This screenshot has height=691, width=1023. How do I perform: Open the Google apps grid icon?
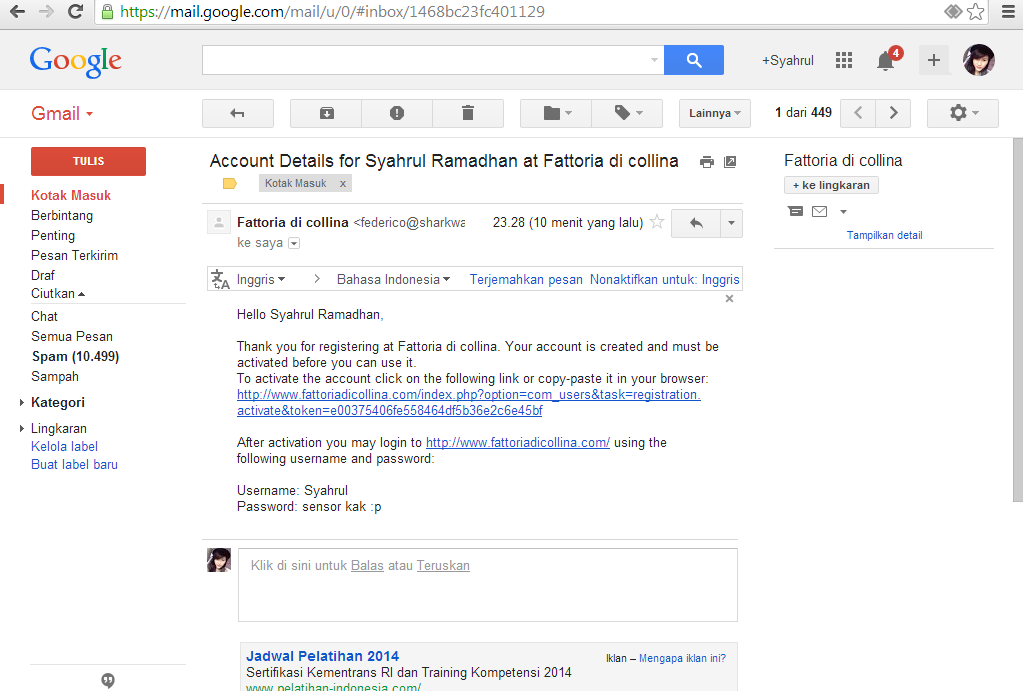click(x=844, y=60)
